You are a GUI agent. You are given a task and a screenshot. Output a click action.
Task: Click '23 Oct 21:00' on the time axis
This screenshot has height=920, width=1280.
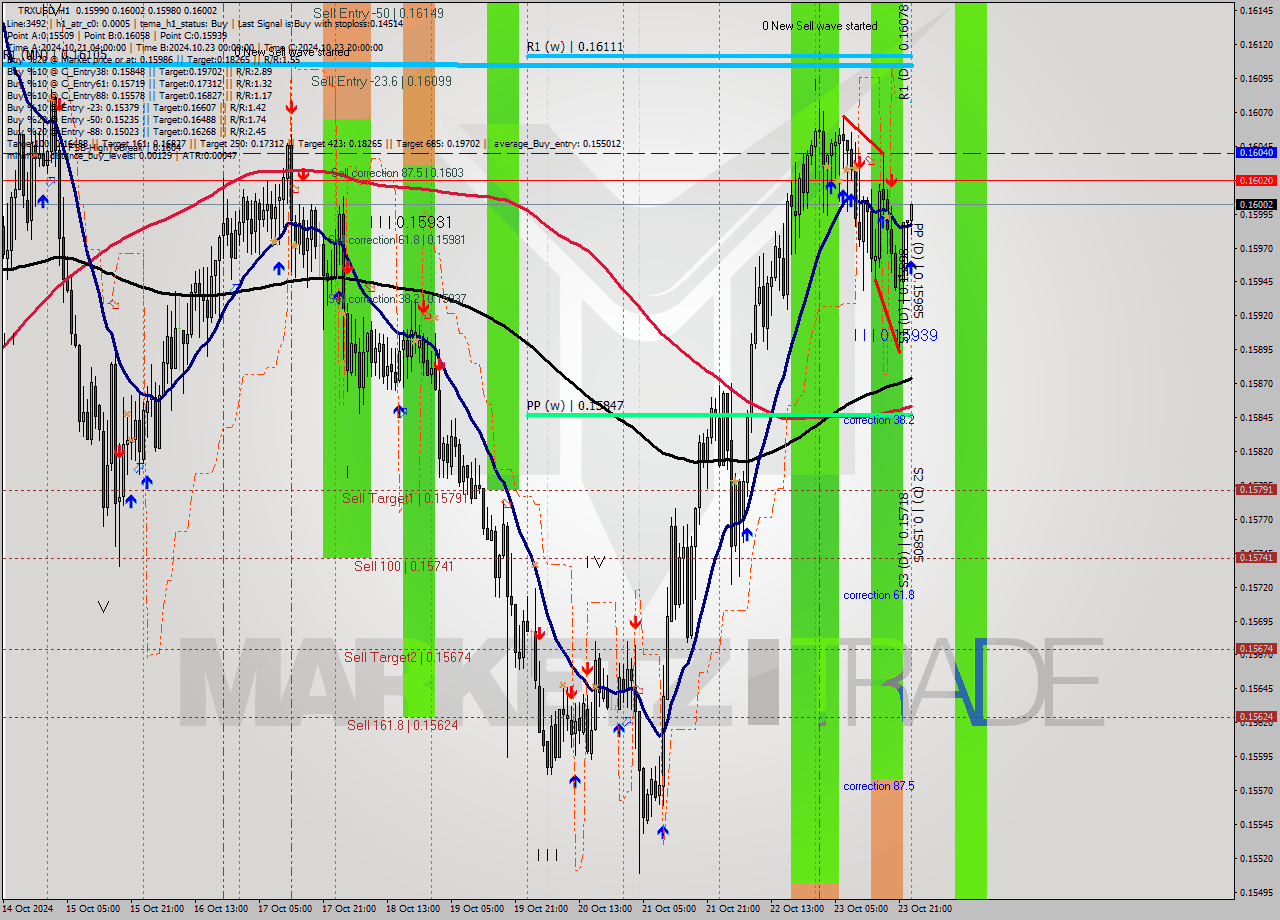pyautogui.click(x=924, y=909)
